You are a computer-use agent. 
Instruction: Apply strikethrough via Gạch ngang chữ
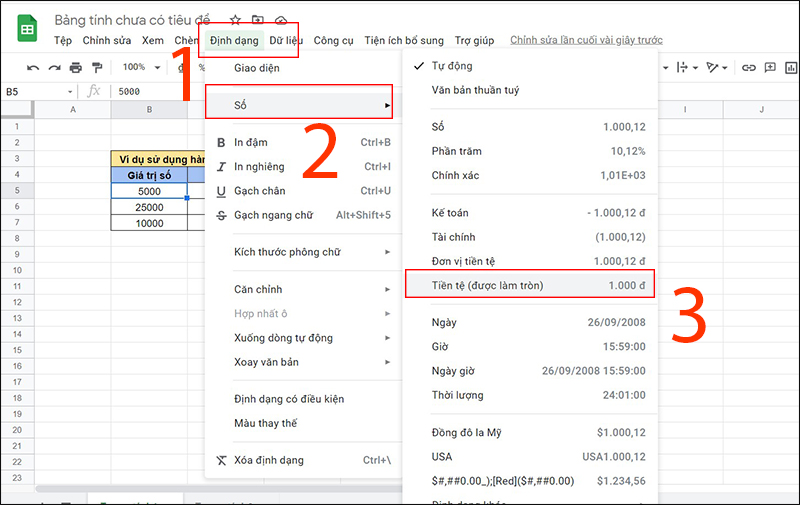[x=304, y=215]
